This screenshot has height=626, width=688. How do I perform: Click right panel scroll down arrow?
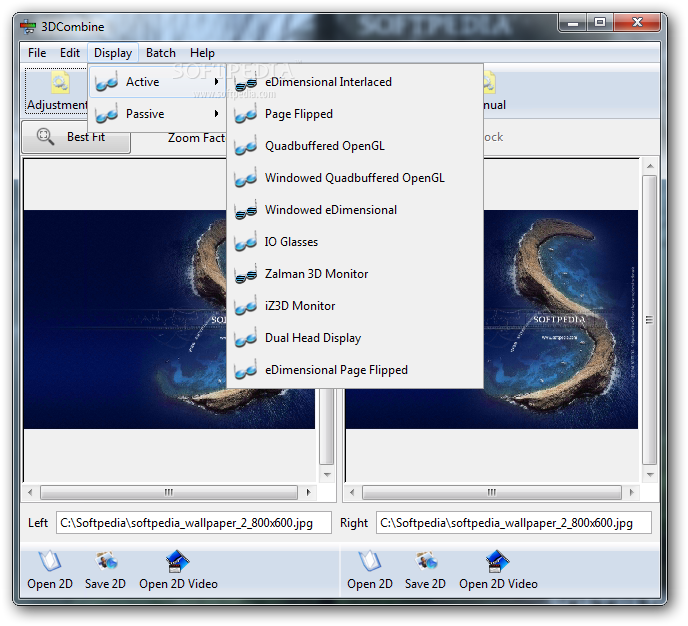point(650,475)
